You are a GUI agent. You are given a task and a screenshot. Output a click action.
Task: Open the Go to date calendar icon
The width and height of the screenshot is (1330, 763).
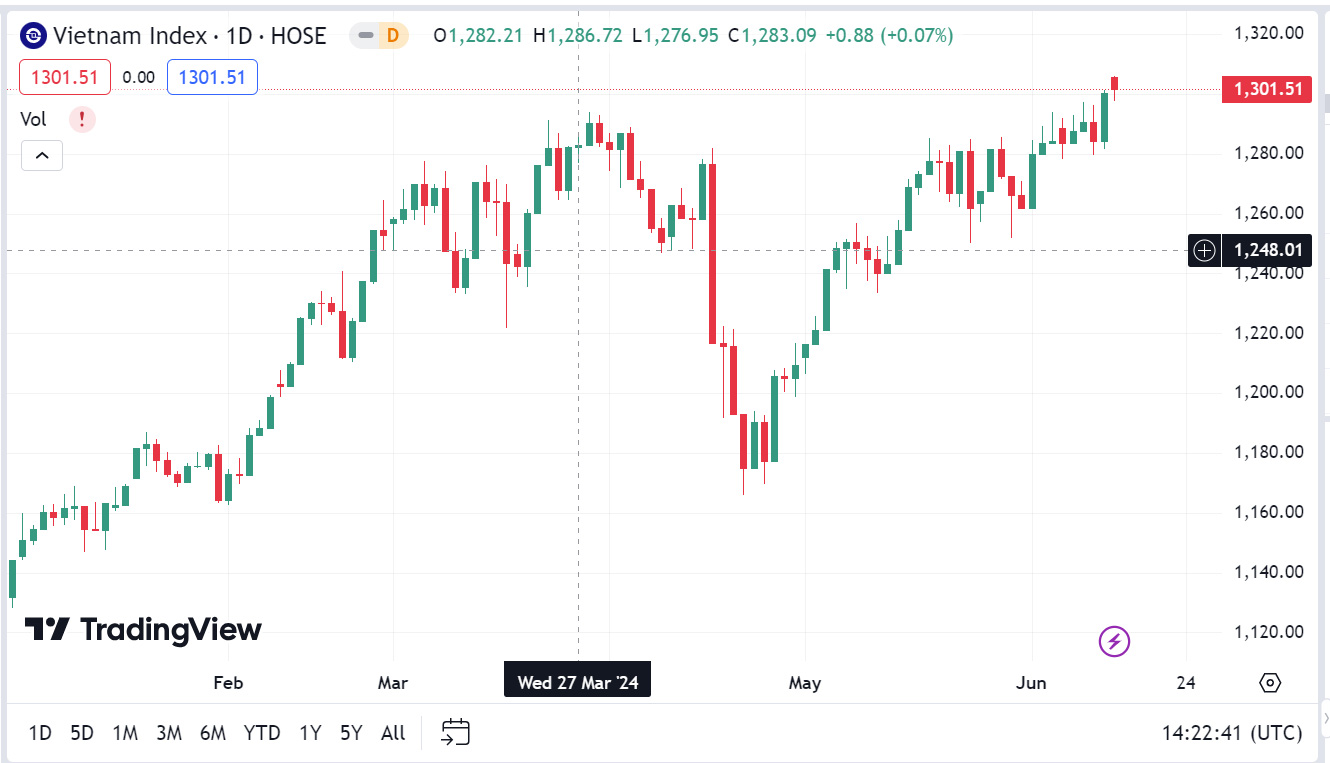[x=455, y=733]
